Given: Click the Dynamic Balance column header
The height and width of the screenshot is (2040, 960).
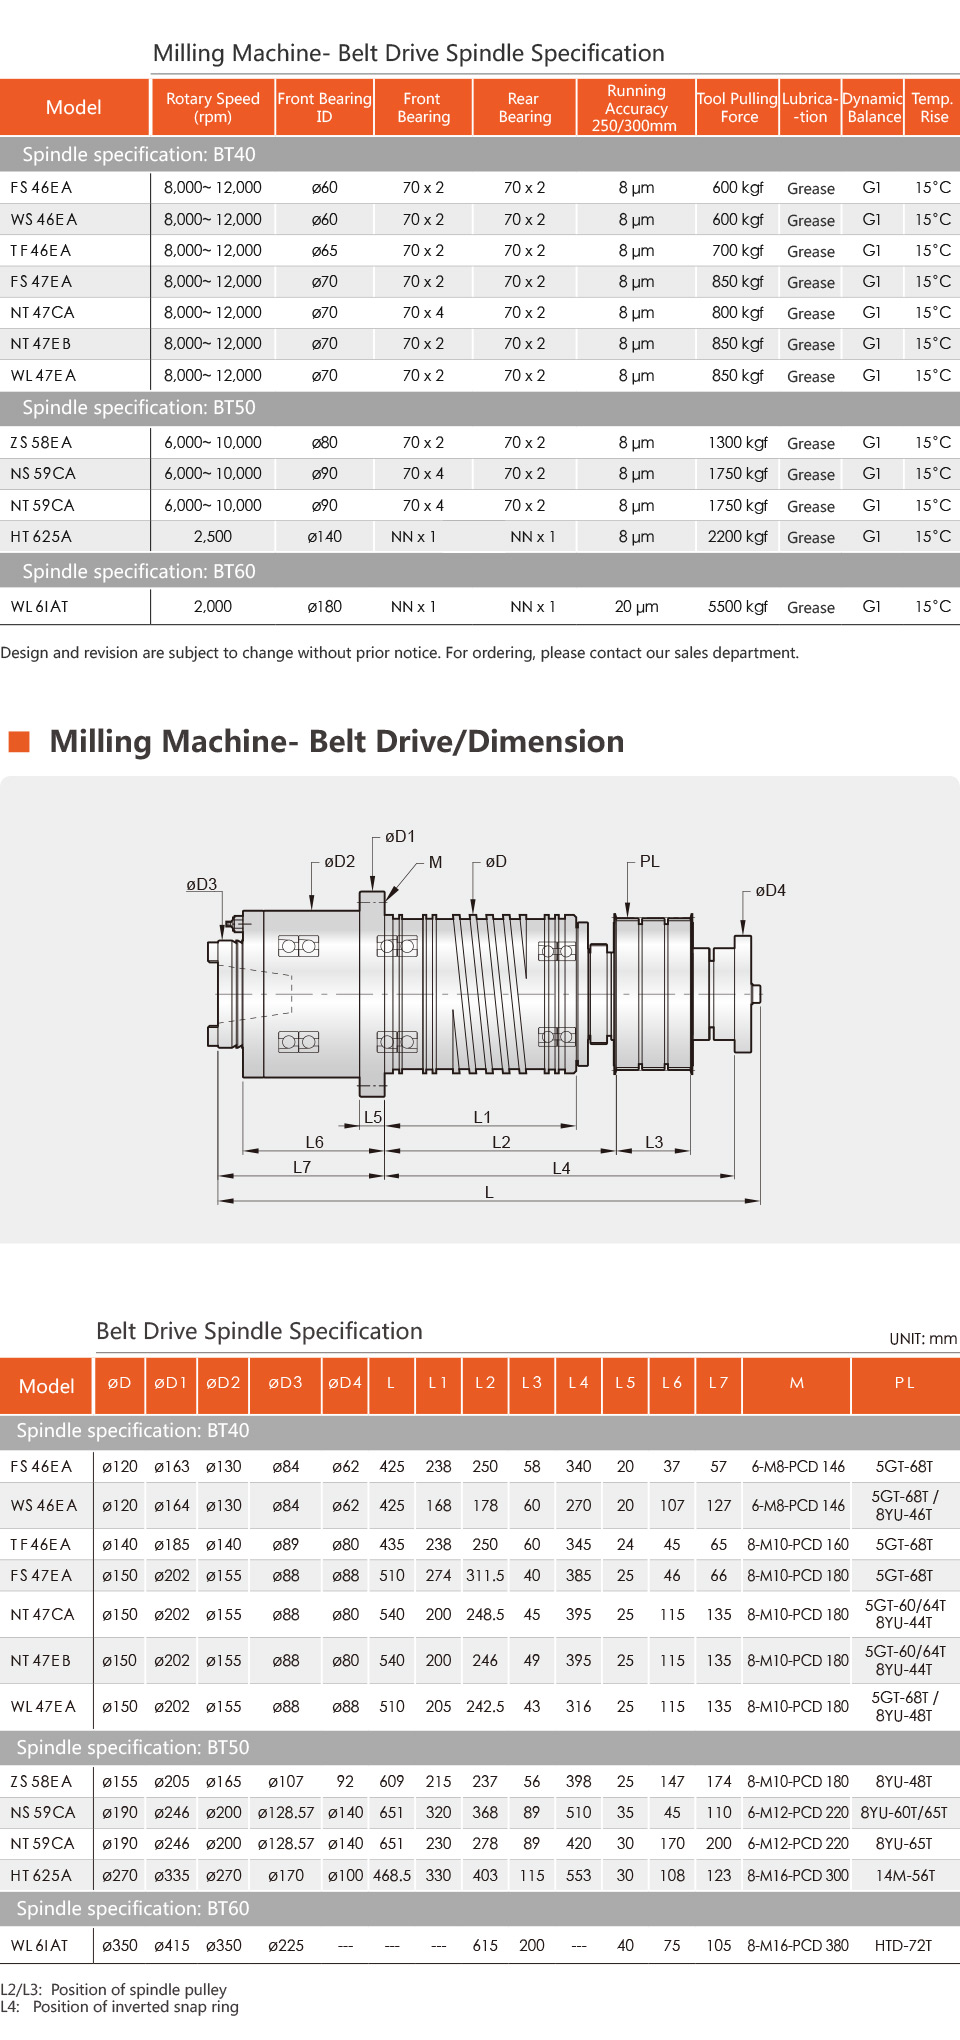Looking at the screenshot, I should click(x=873, y=107).
